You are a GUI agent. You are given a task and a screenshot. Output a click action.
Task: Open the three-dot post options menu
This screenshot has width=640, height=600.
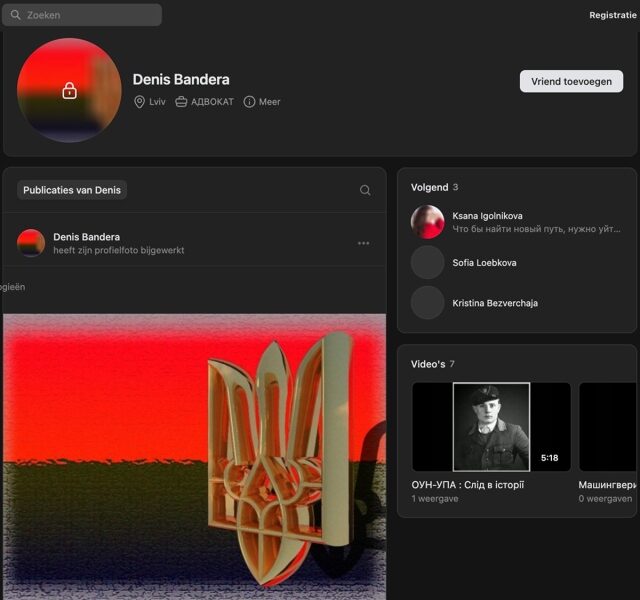point(363,243)
